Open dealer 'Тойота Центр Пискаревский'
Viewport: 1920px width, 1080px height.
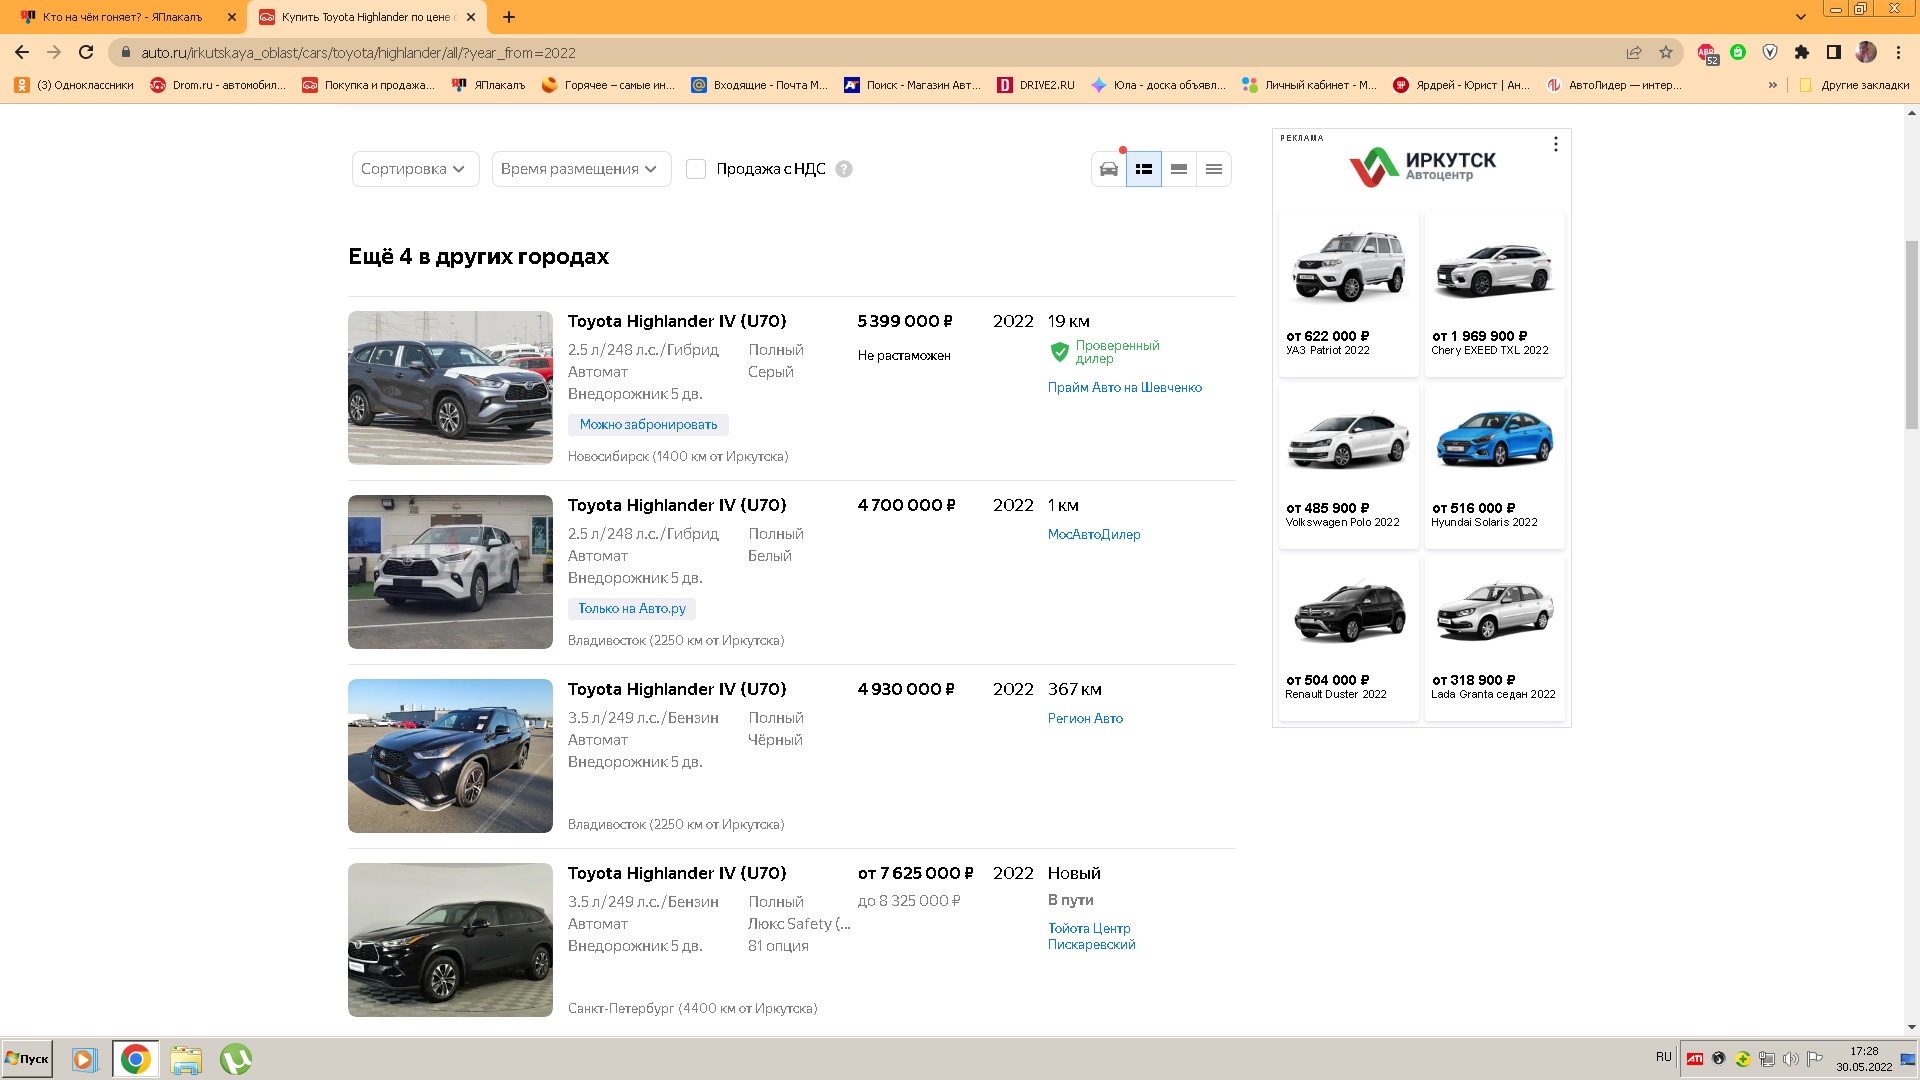pyautogui.click(x=1092, y=936)
